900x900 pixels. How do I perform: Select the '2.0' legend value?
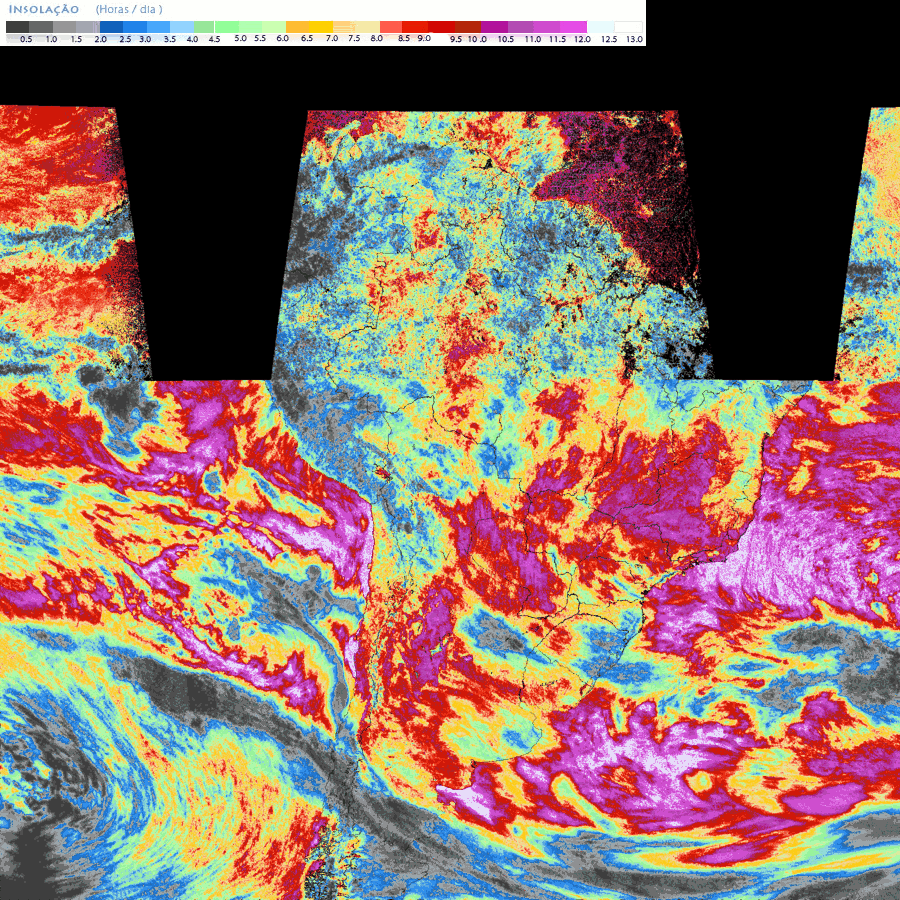[100, 39]
